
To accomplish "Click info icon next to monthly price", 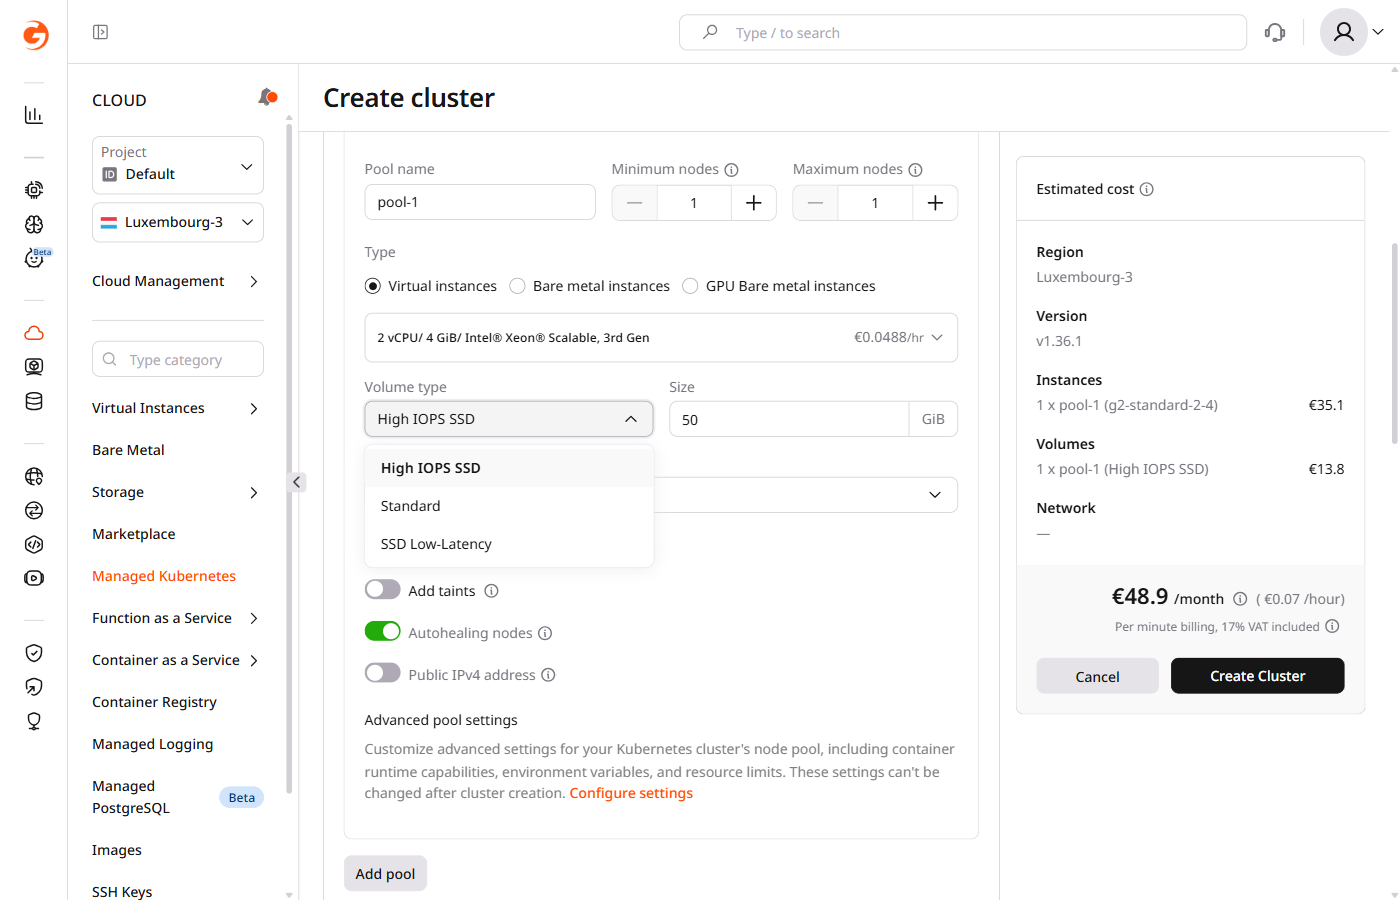I will coord(1240,599).
